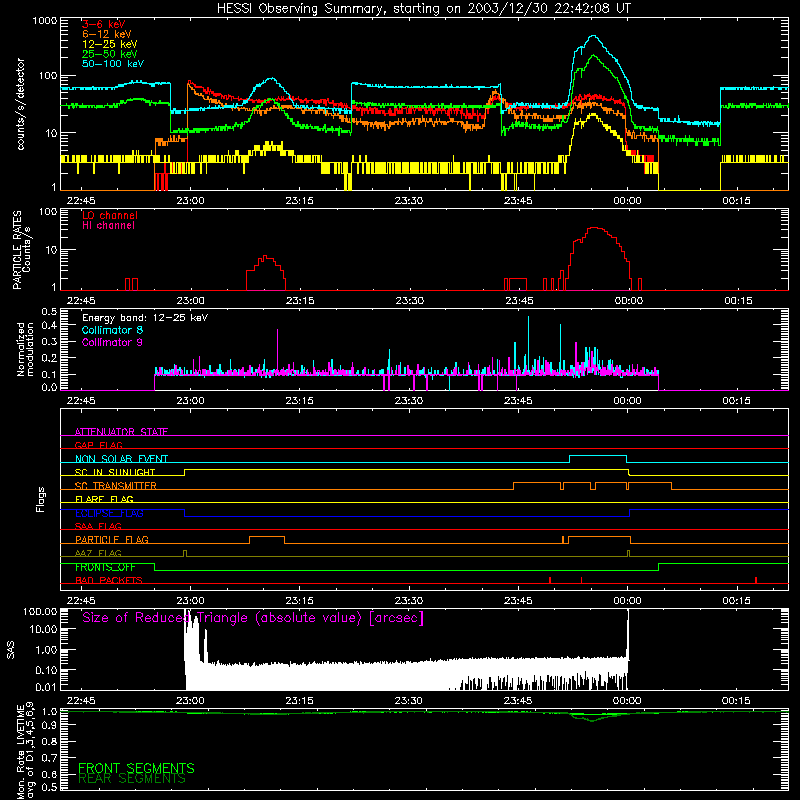
Task: Click the FLARE_FLAG label
Action: coord(104,499)
